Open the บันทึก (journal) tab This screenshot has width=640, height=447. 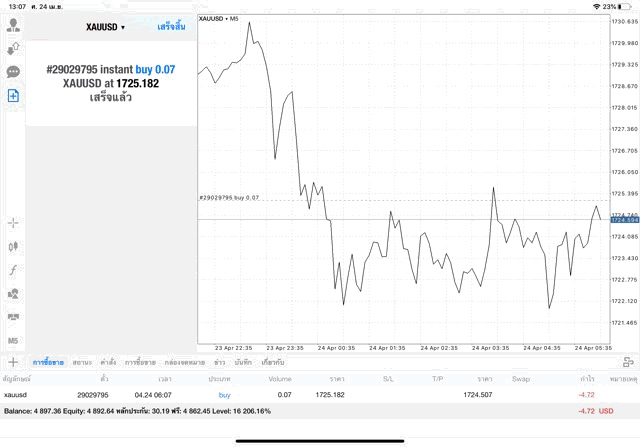(x=243, y=362)
